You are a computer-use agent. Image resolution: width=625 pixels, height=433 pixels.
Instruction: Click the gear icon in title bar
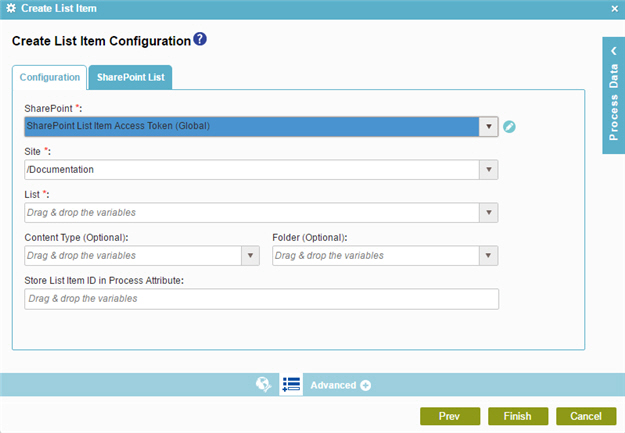11,8
